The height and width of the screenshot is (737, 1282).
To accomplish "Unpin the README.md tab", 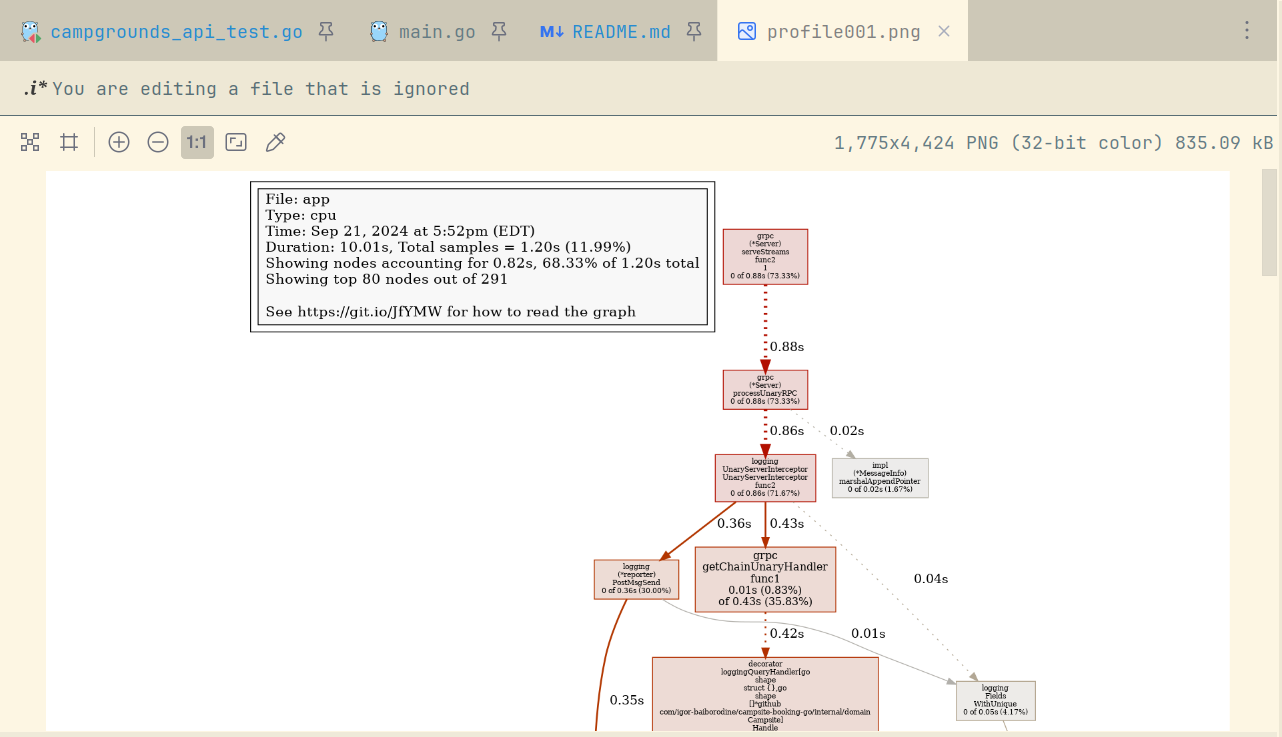I will [x=694, y=31].
